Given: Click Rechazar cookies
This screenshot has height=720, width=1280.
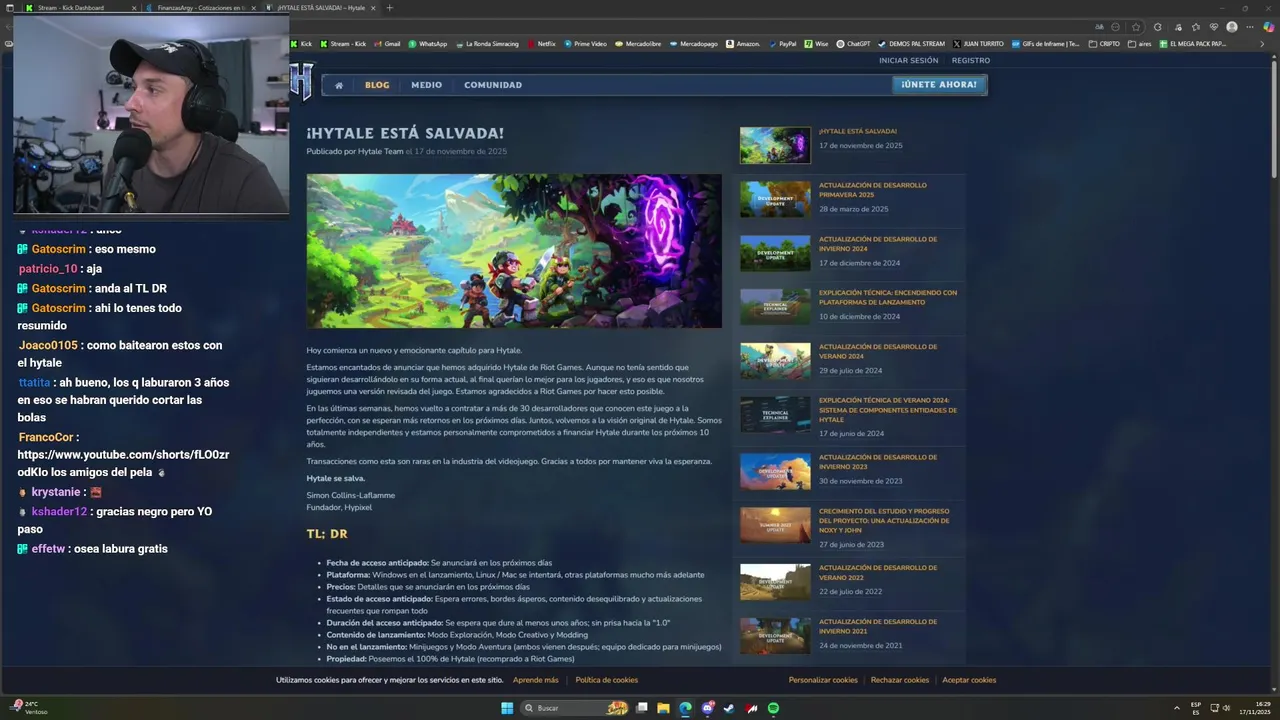Looking at the screenshot, I should (x=900, y=680).
